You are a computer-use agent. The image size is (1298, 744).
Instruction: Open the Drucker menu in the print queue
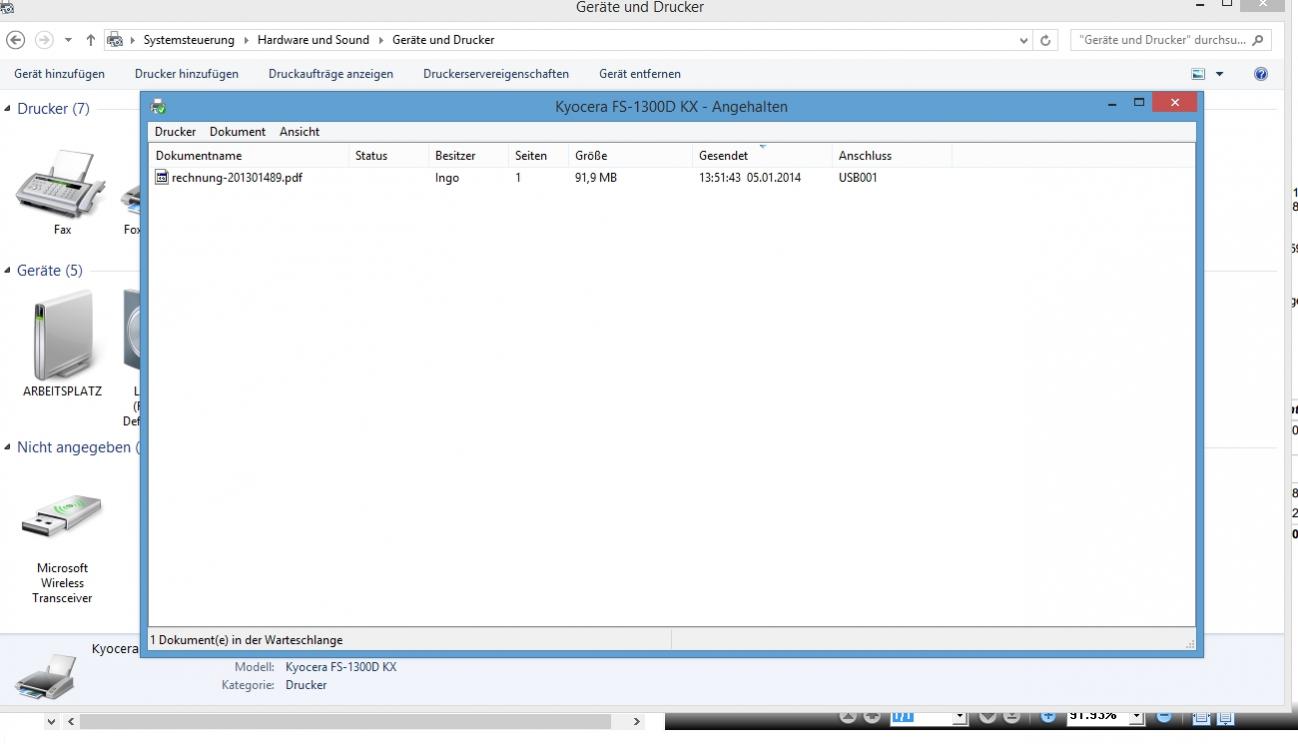tap(175, 132)
